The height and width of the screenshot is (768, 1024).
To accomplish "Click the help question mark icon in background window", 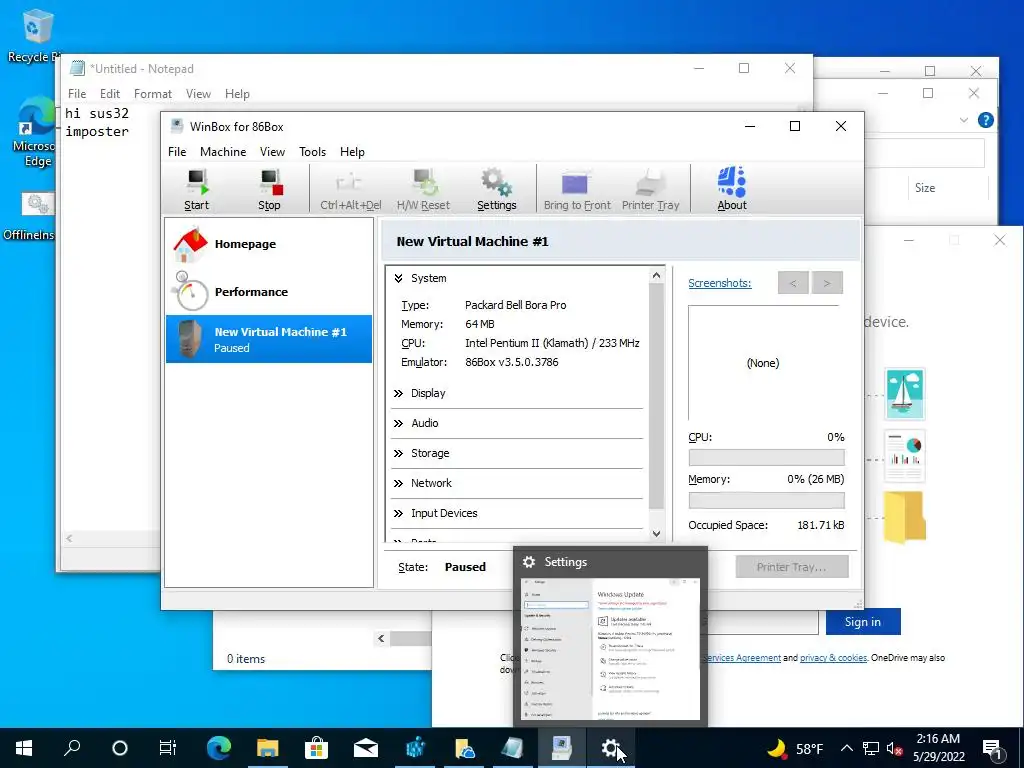I will 985,120.
